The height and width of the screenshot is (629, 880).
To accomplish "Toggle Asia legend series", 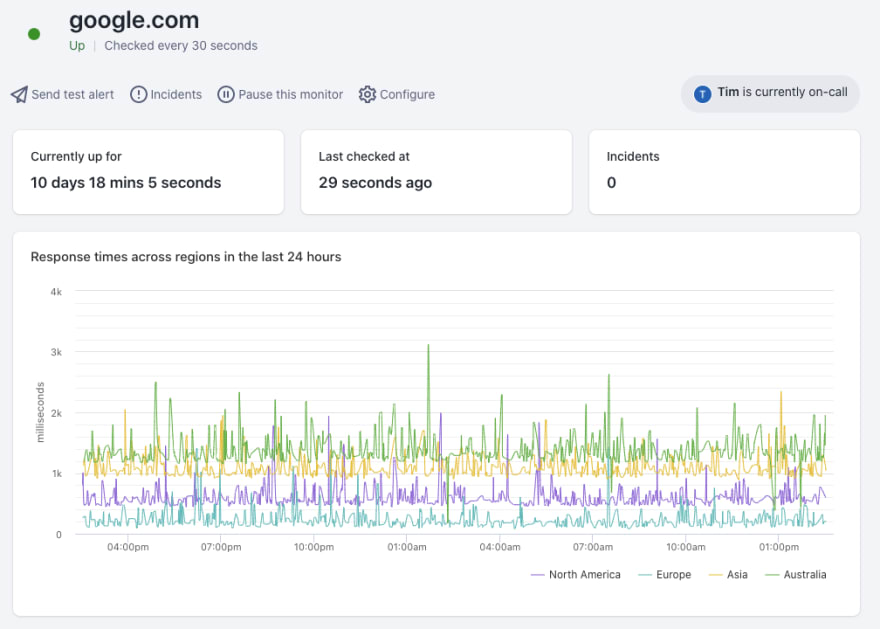I will tap(737, 575).
